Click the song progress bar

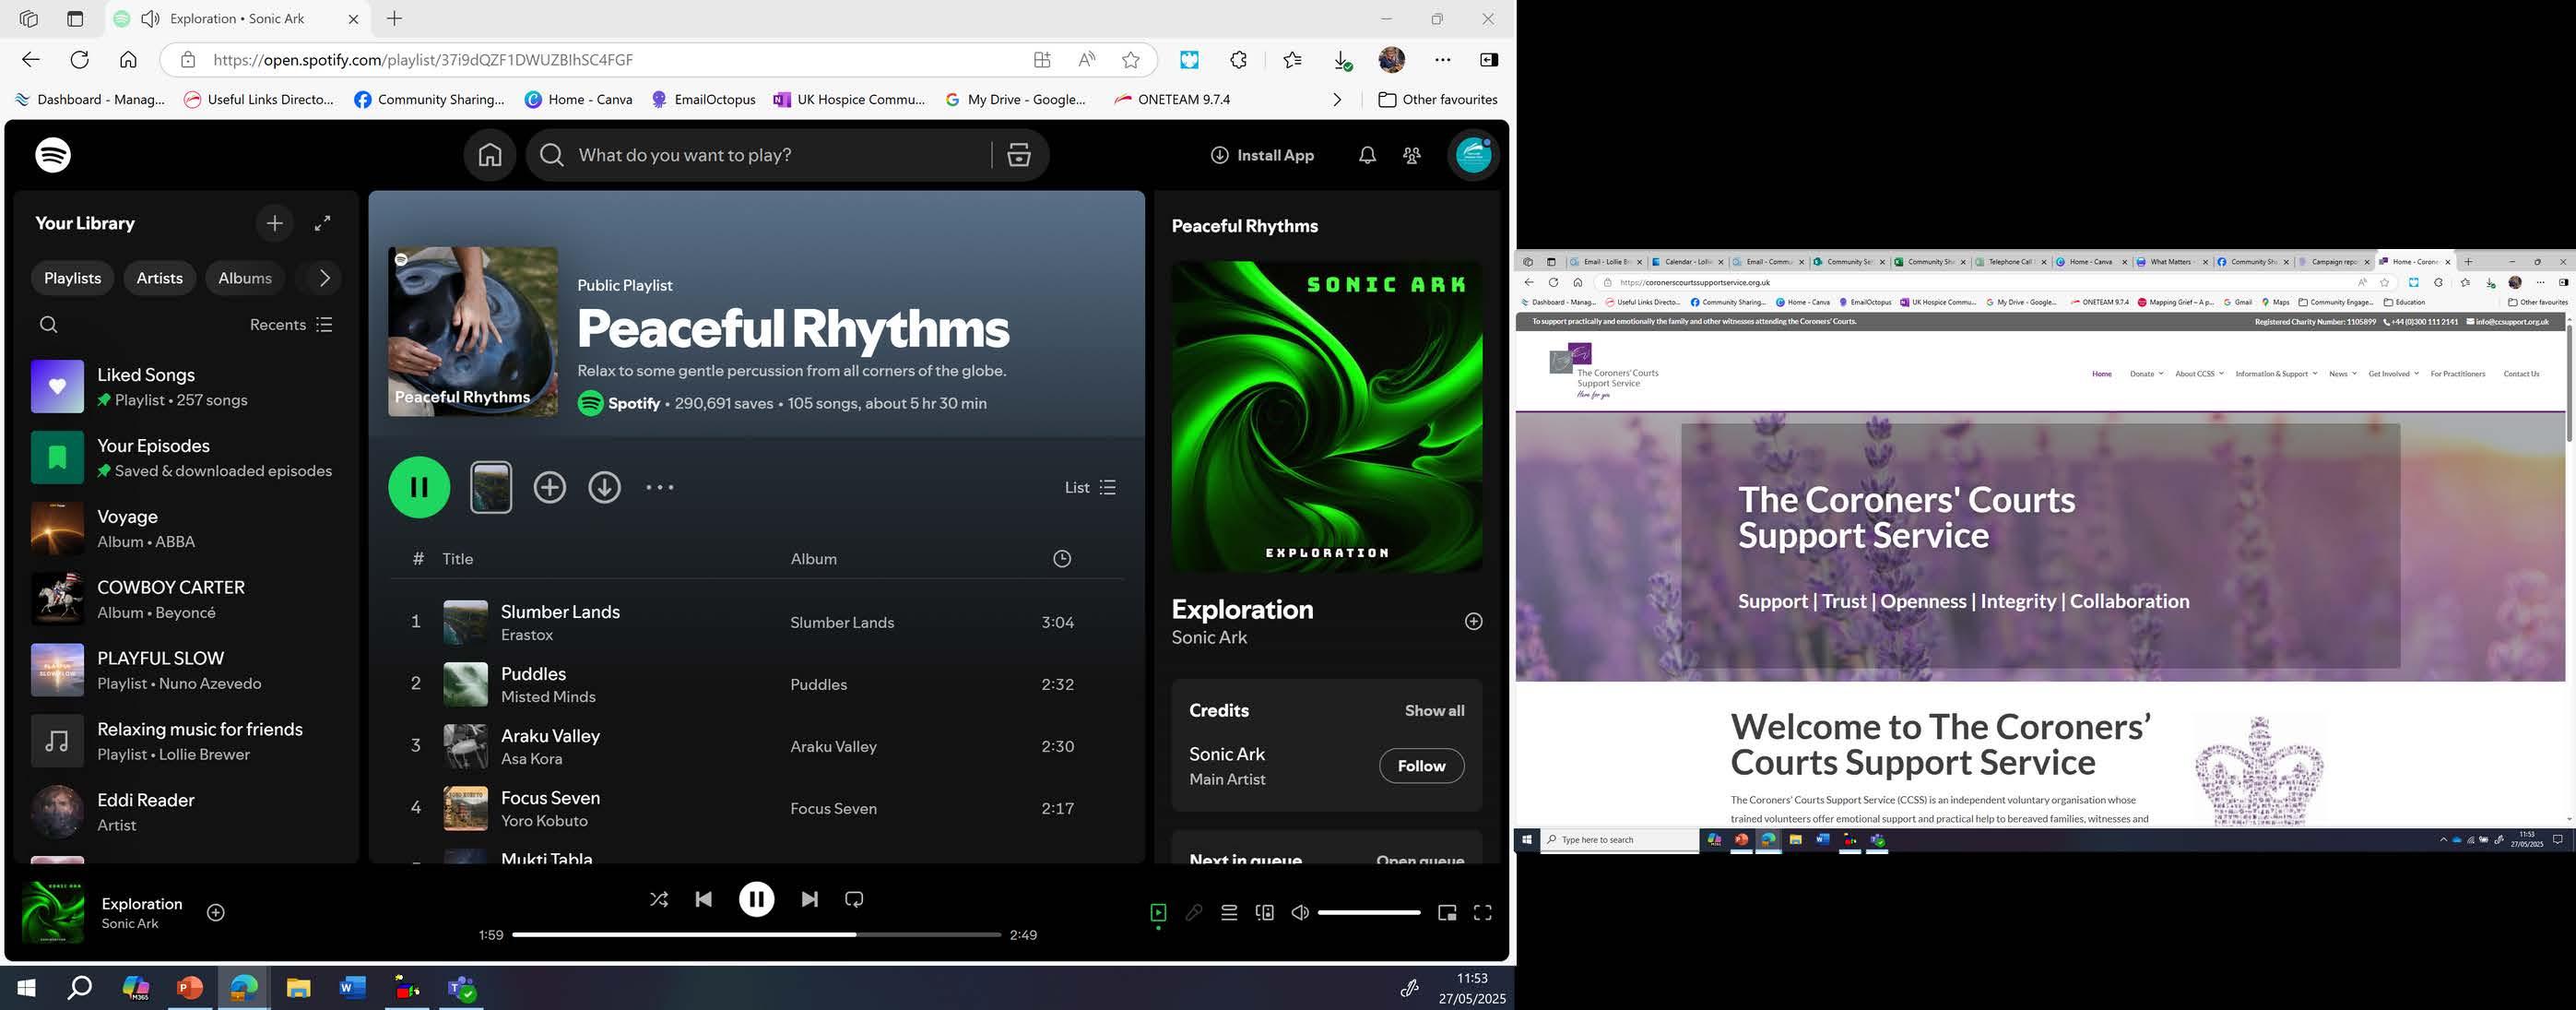[x=755, y=935]
